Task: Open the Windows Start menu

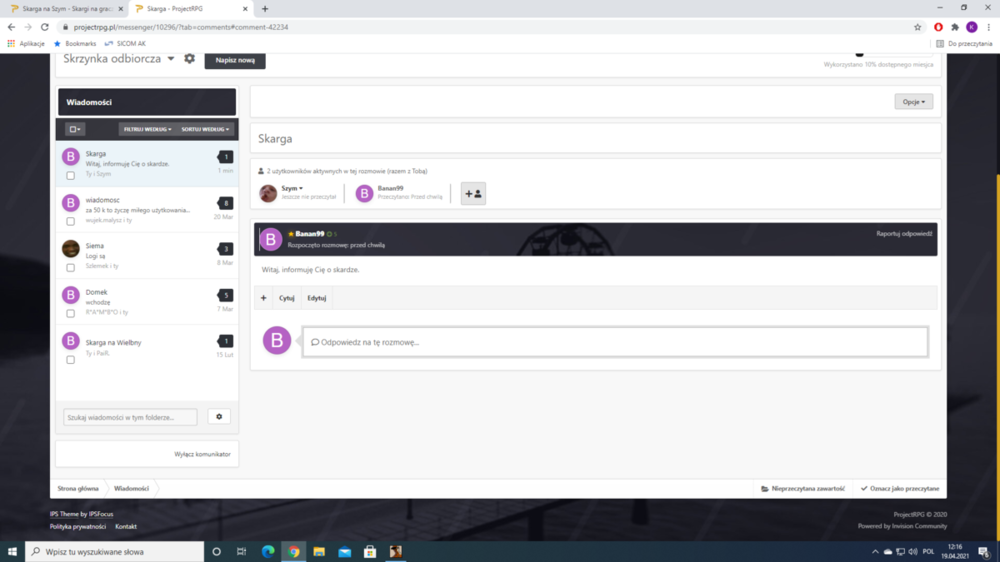Action: (x=12, y=552)
